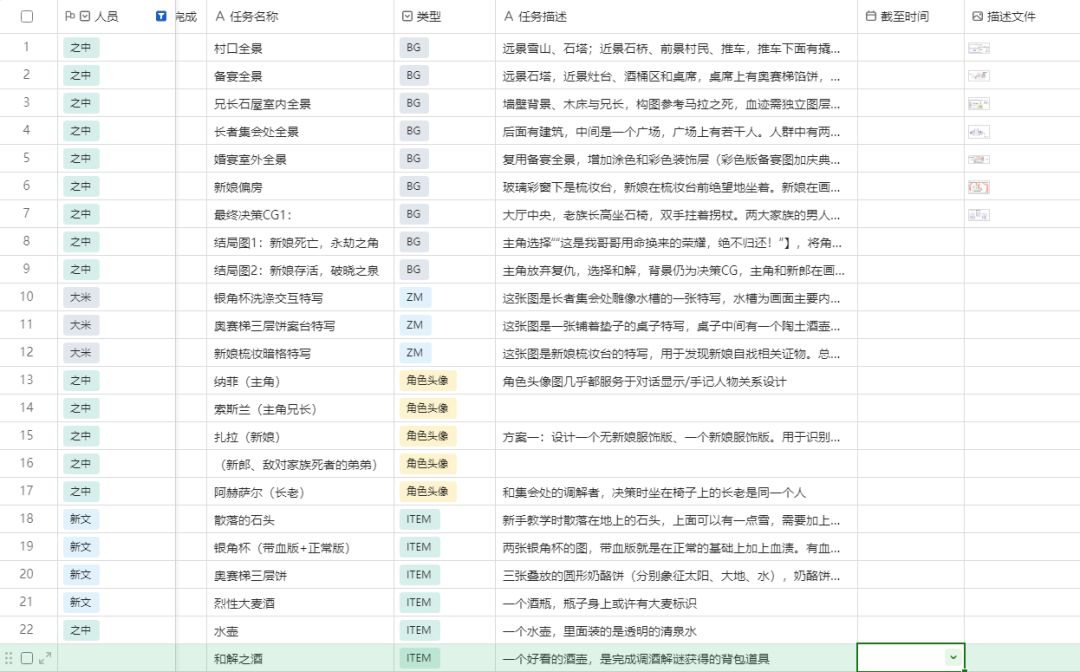
Task: Click the 之中 person tag for 水壶
Action: click(81, 630)
